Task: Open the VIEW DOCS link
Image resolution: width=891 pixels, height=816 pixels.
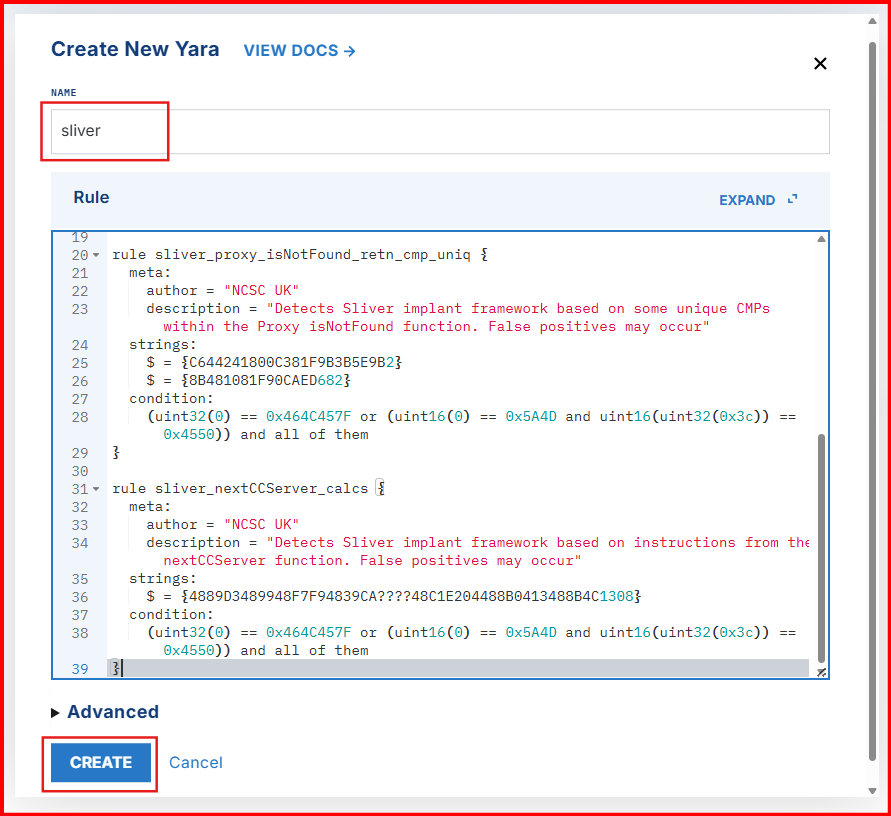Action: click(x=299, y=50)
